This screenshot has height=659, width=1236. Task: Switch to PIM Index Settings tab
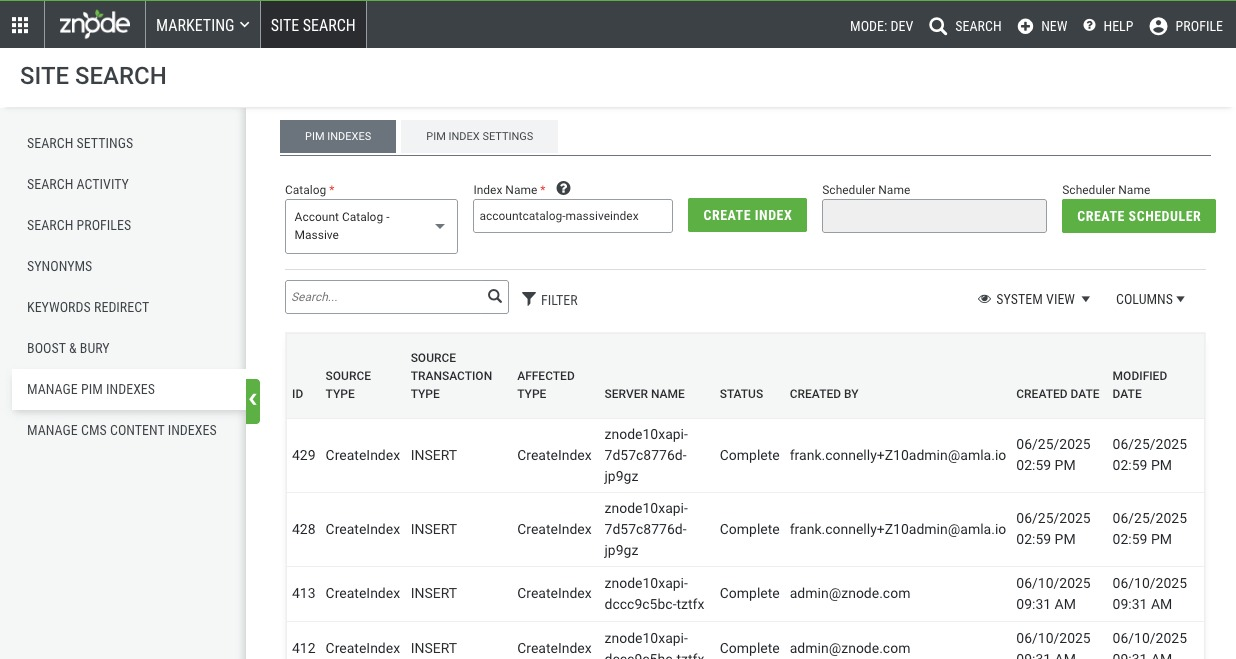coord(480,136)
